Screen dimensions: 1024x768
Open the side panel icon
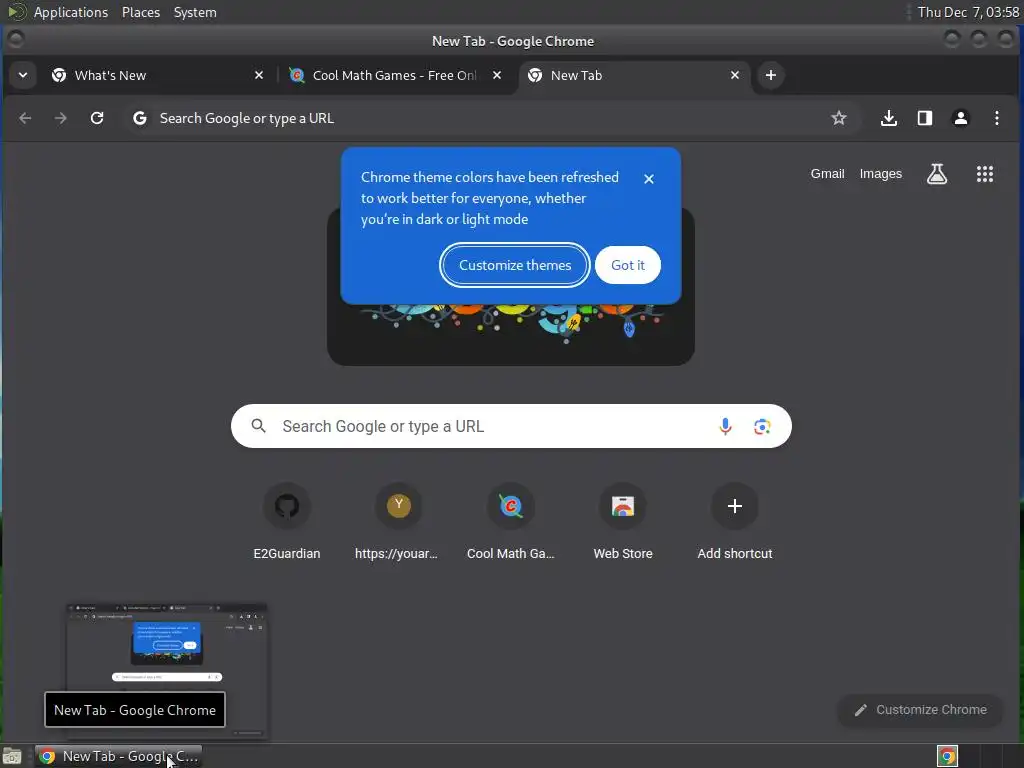(925, 118)
